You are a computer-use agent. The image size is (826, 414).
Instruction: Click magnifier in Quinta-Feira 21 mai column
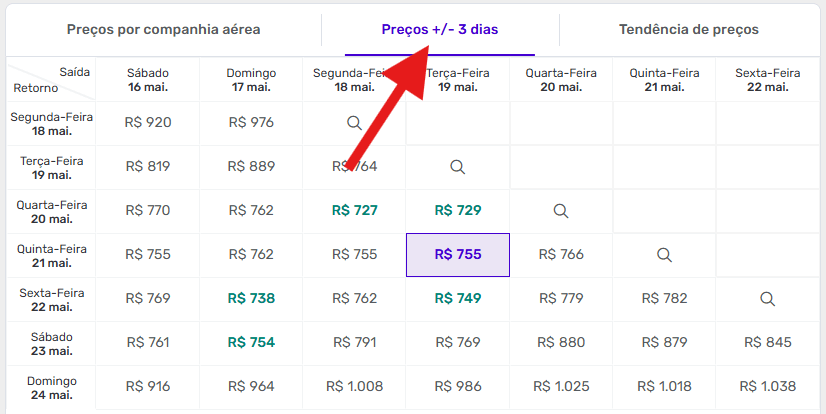pos(664,255)
